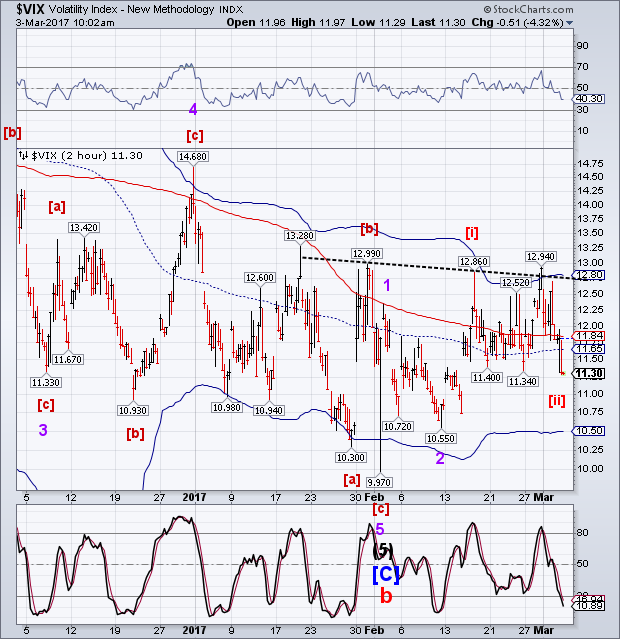Viewport: 620px width, 639px height.
Task: Click the purple wave 1 label
Action: (389, 284)
